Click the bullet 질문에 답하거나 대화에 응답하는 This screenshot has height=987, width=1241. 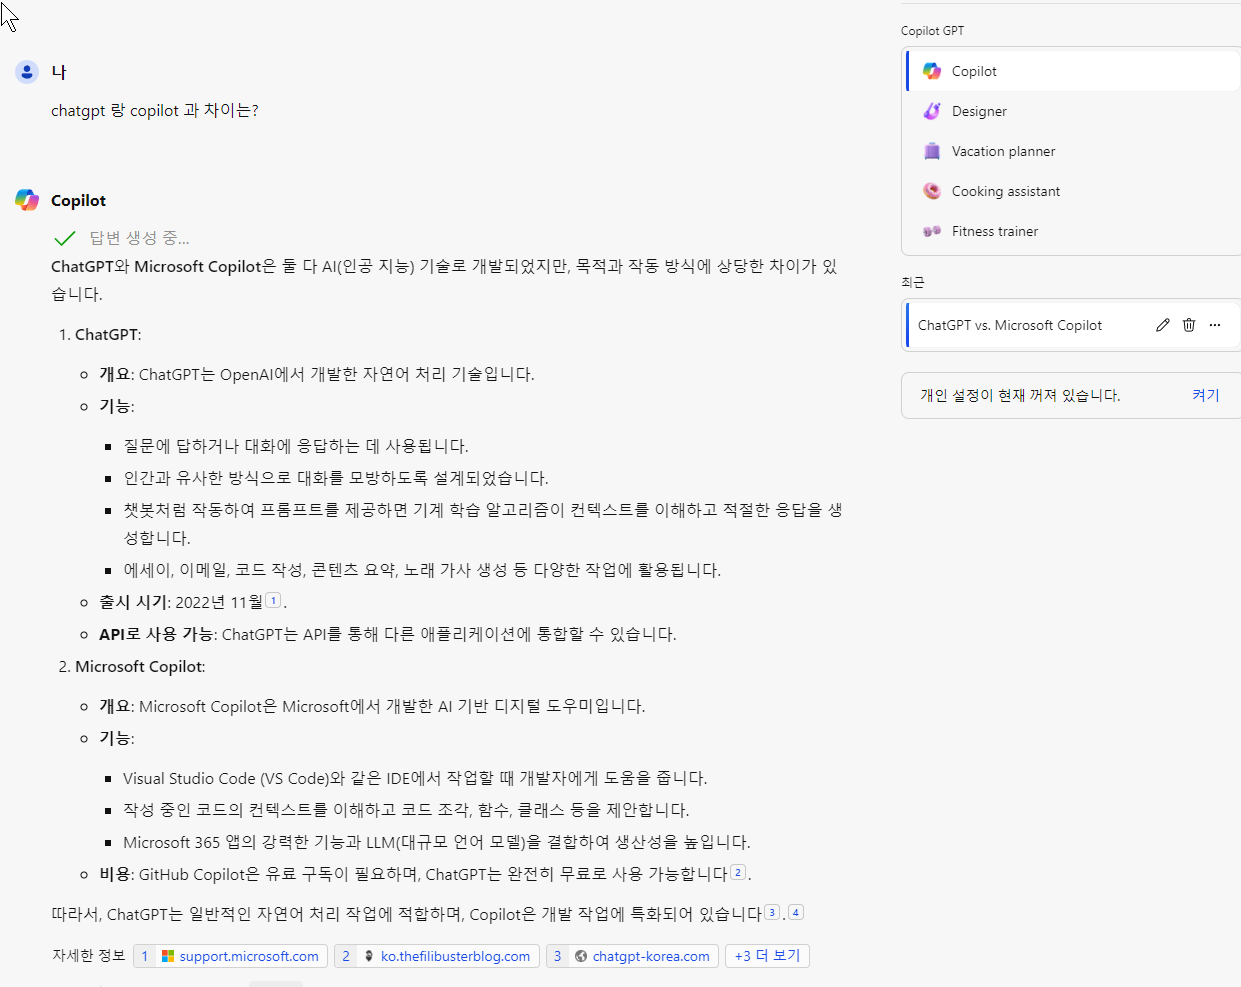point(296,446)
